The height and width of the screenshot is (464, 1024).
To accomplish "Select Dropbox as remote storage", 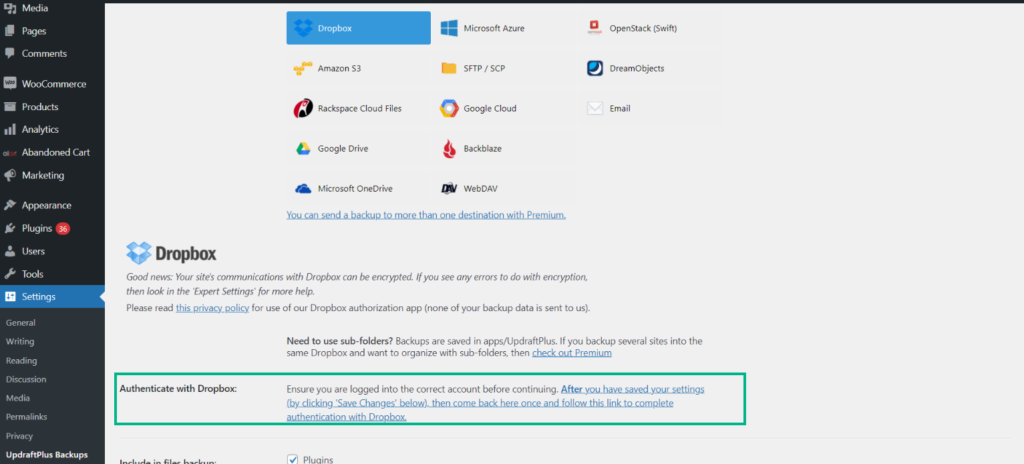I will [x=359, y=28].
